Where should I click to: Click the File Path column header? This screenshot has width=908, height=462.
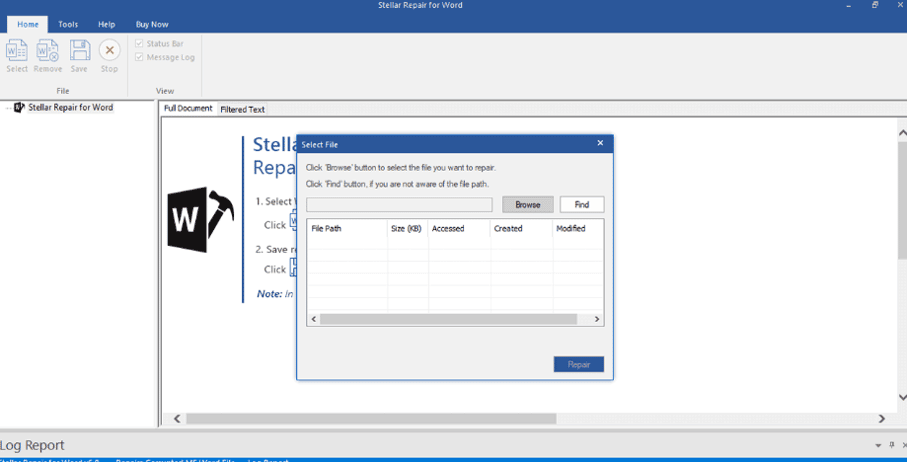(347, 229)
